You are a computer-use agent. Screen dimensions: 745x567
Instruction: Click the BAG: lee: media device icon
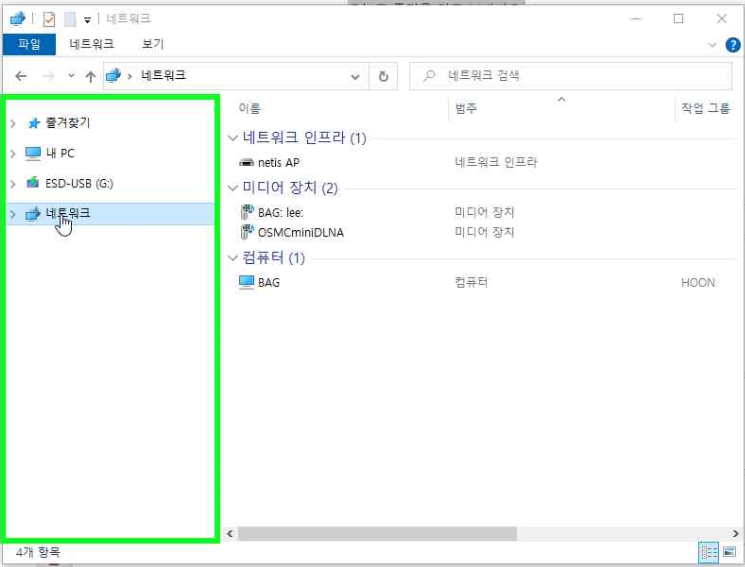coord(247,212)
